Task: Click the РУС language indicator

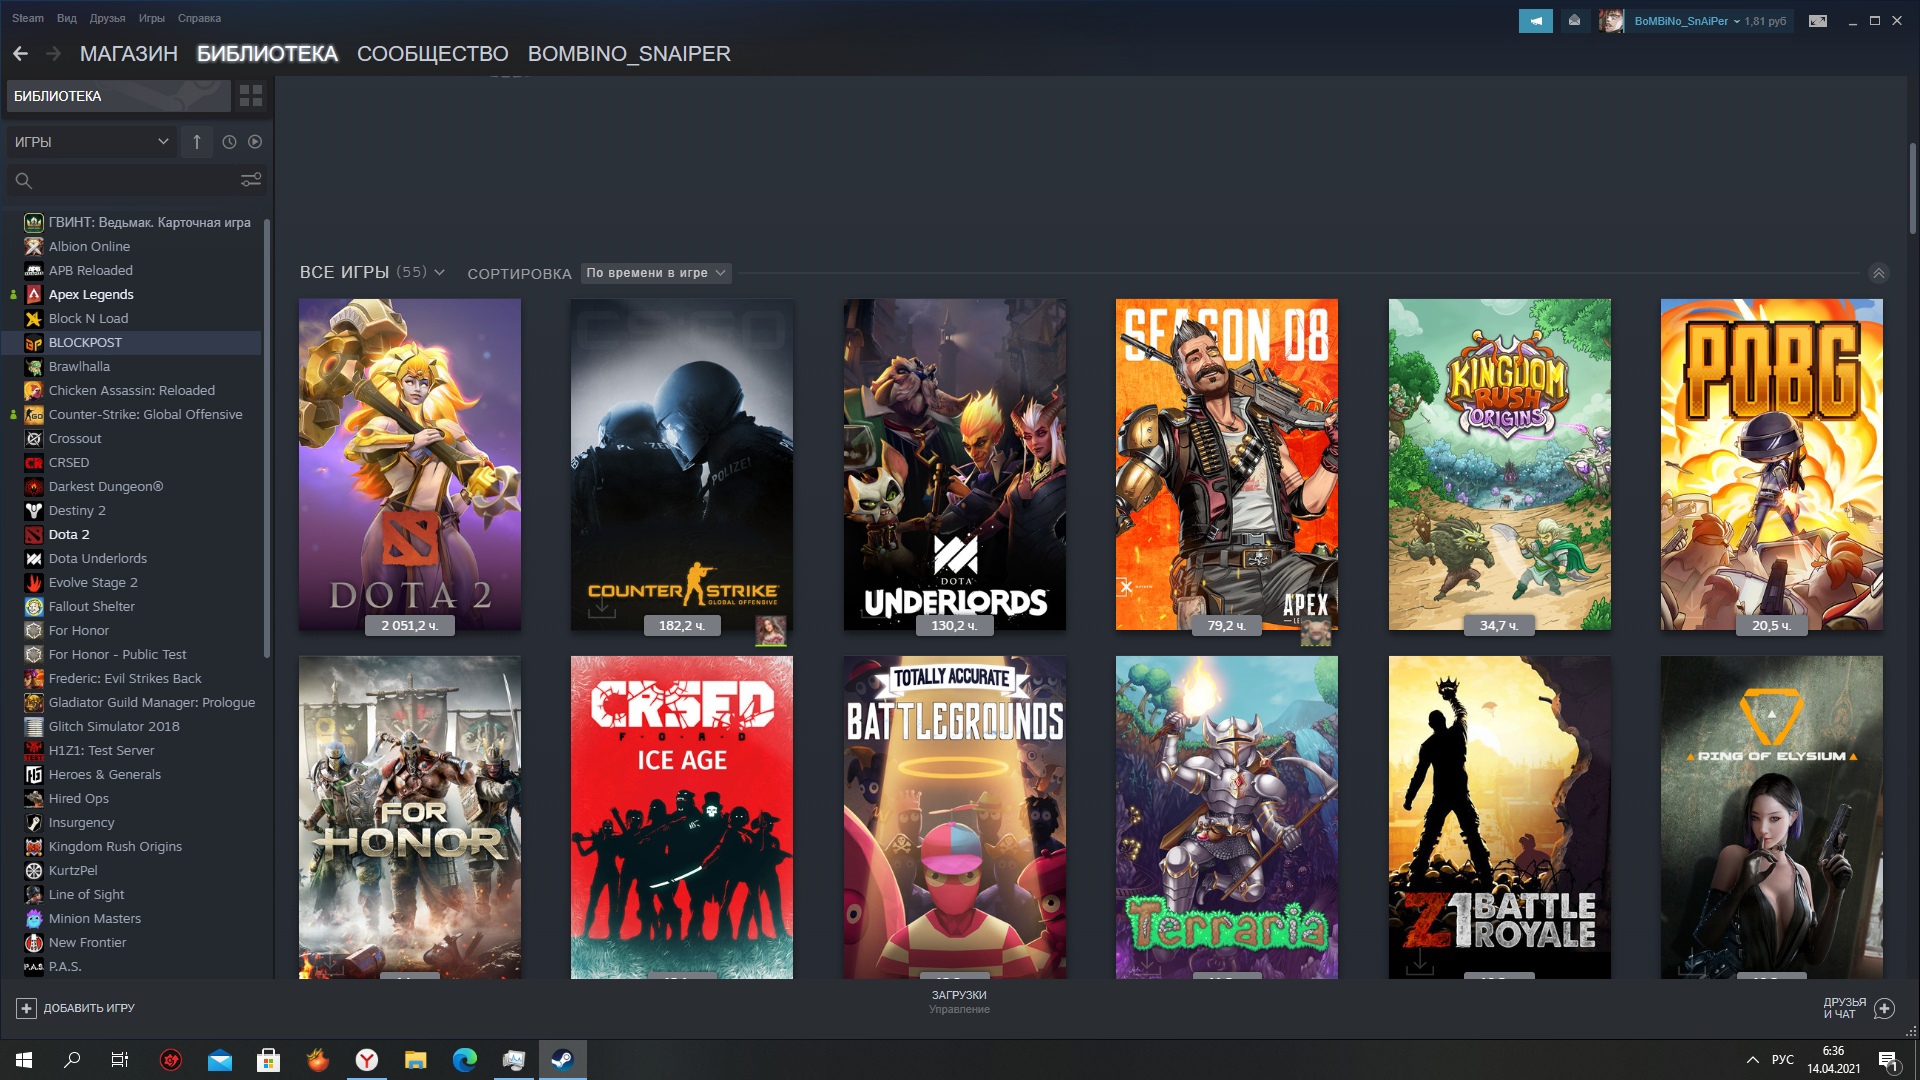Action: [1783, 1060]
